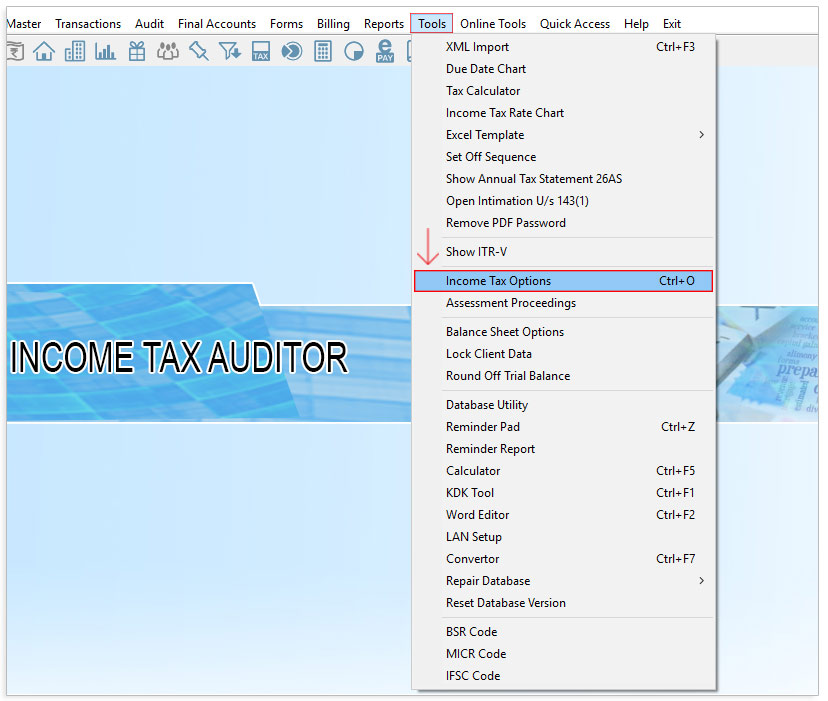
Task: Select Set Off Sequence
Action: point(563,157)
